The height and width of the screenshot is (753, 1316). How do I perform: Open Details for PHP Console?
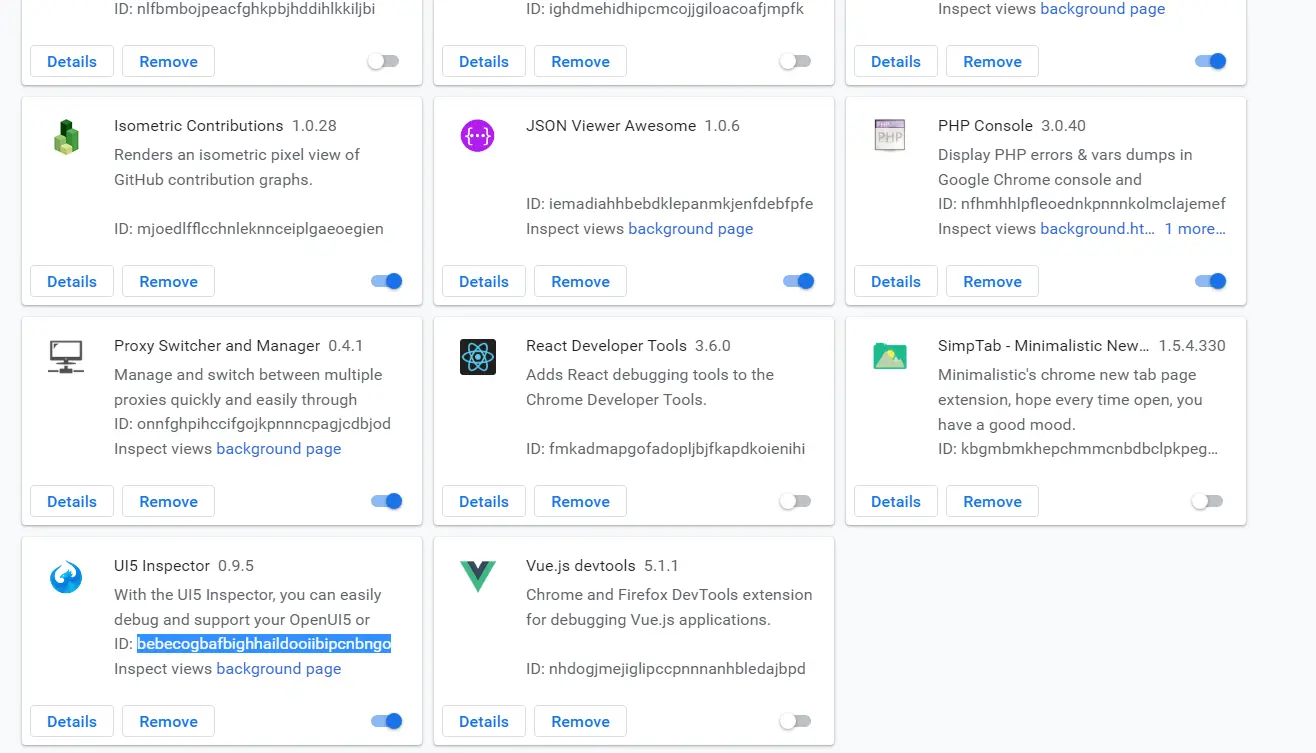click(896, 281)
